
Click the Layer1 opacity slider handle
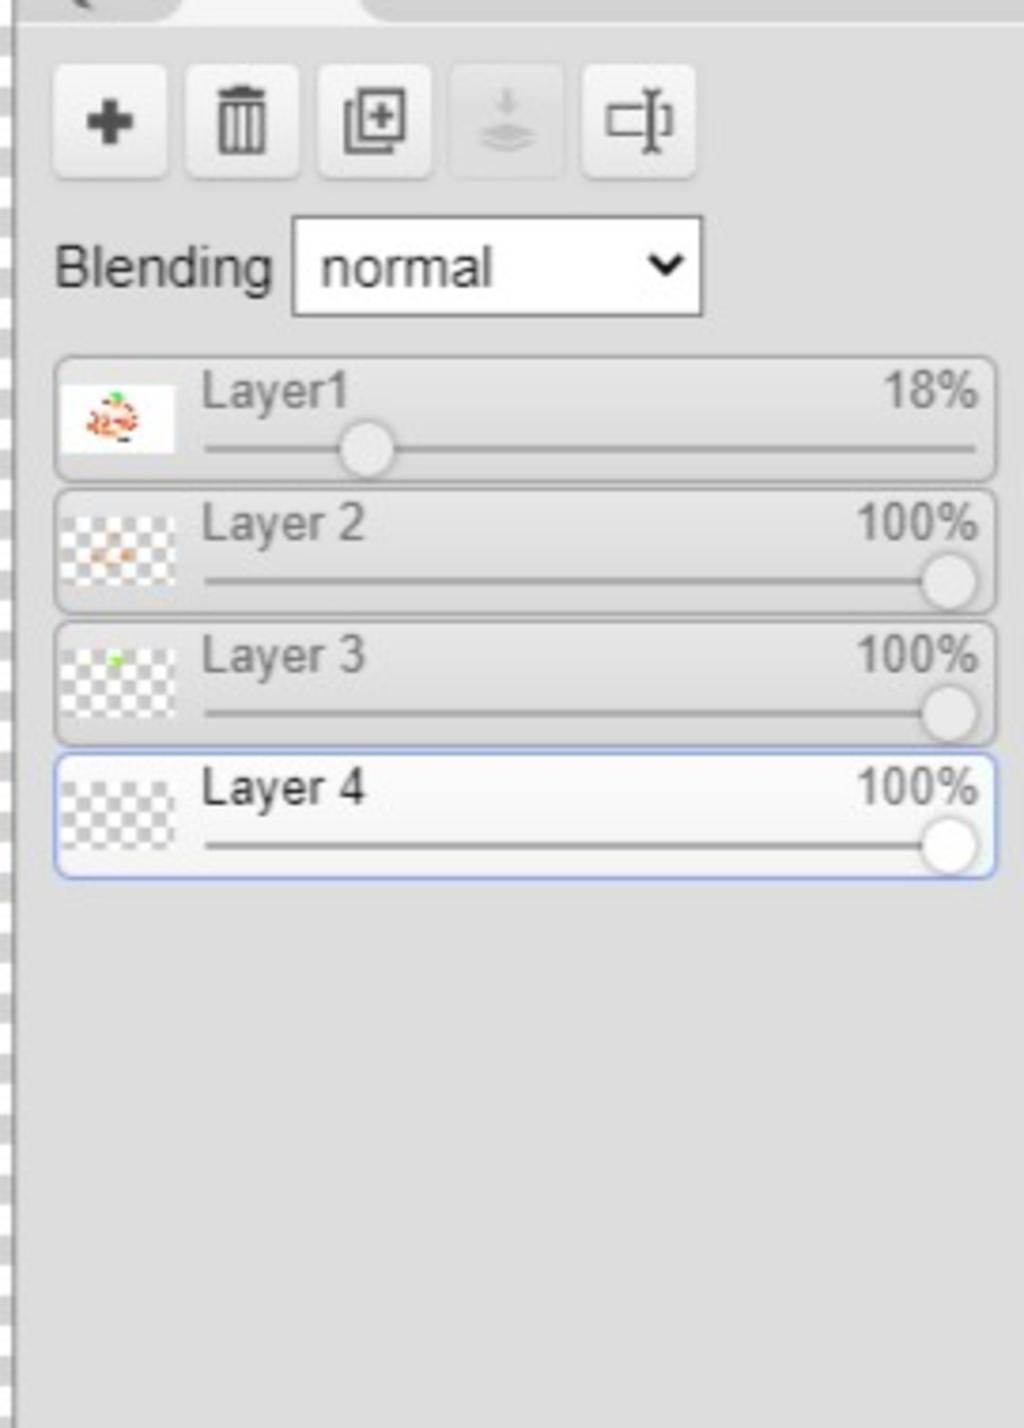click(x=367, y=450)
